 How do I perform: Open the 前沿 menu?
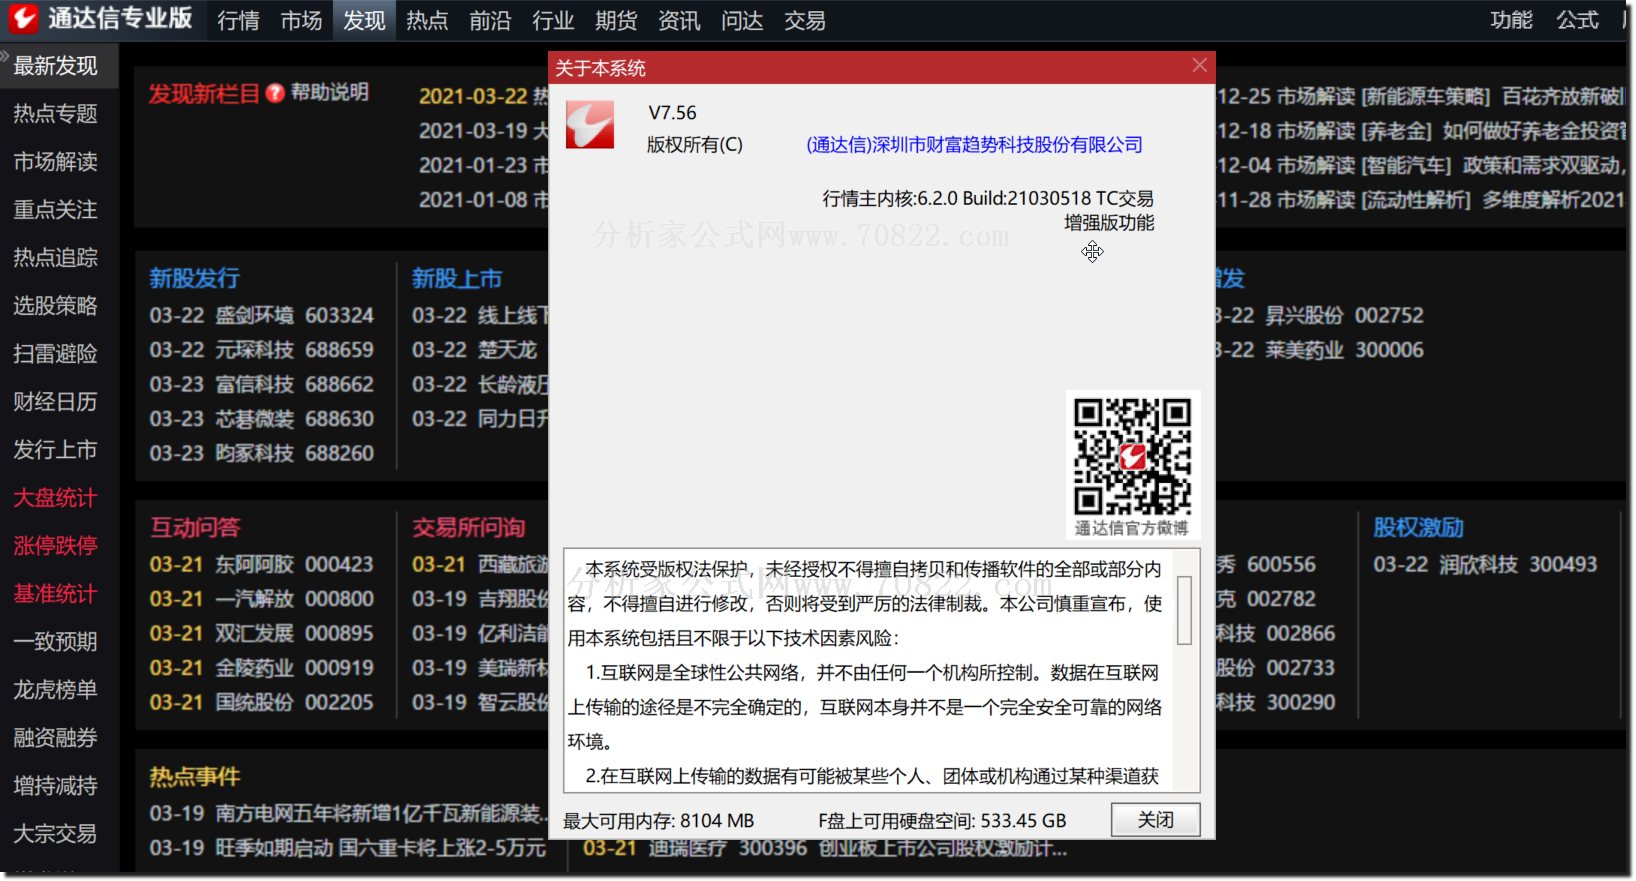490,21
